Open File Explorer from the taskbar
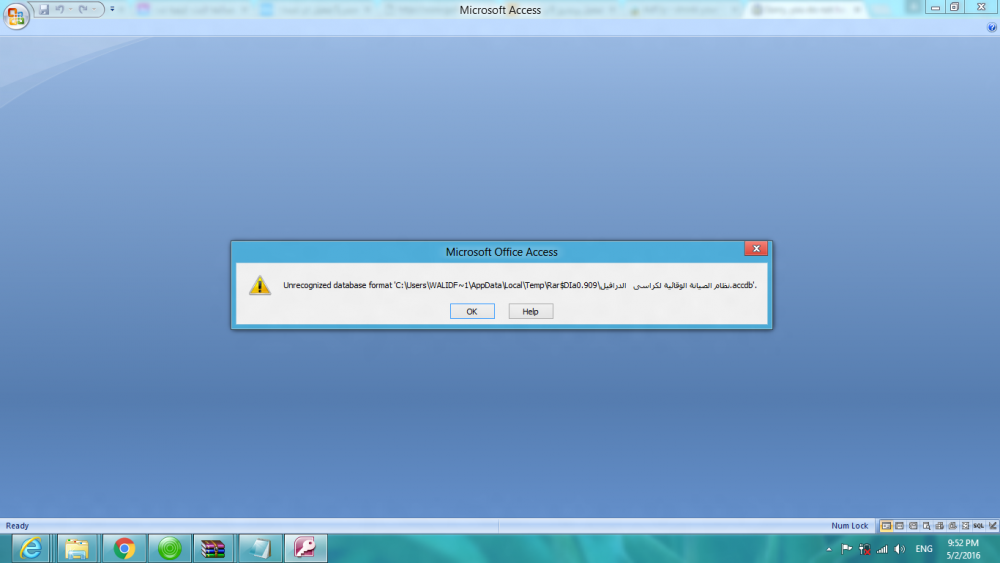Viewport: 1000px width, 563px height. pyautogui.click(x=77, y=548)
